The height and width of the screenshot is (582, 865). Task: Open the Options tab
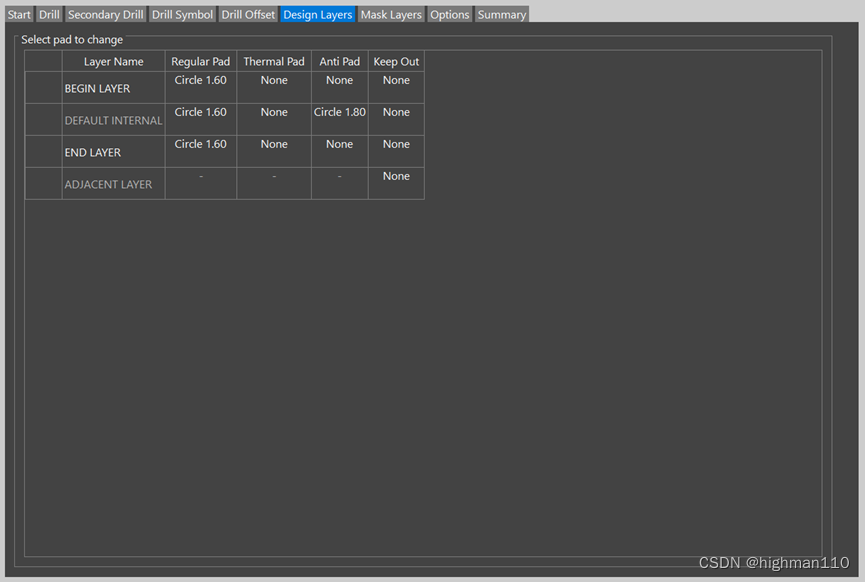[450, 14]
